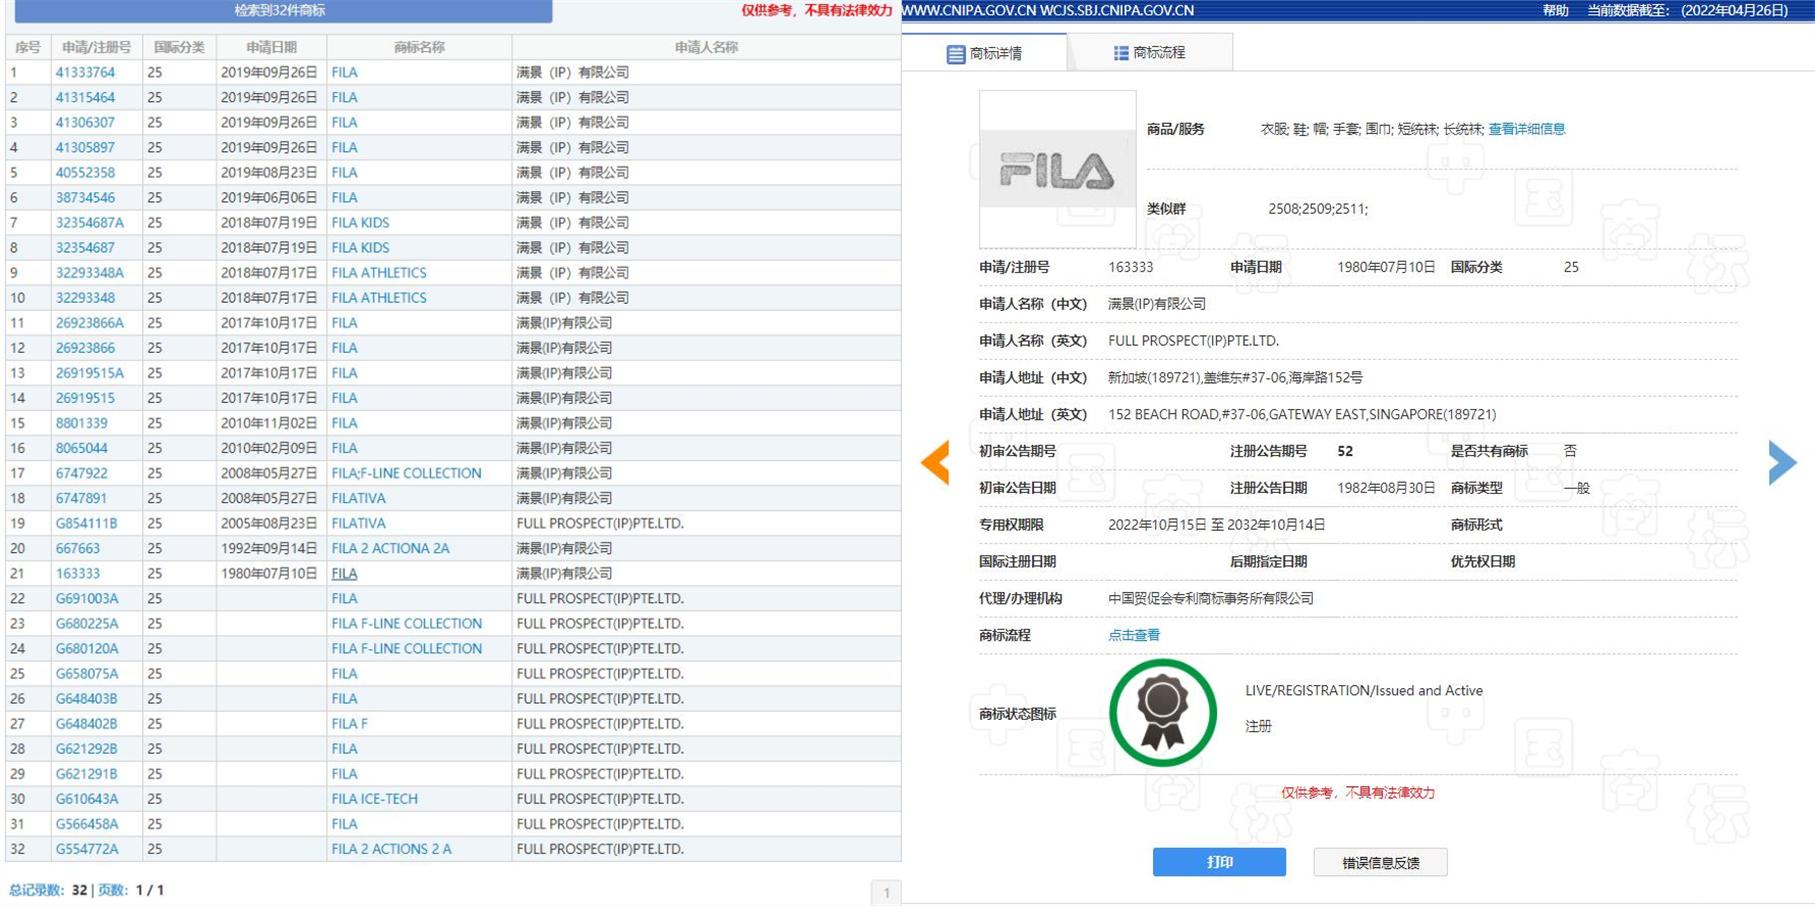Click page 1 in the pagination control
1815x906 pixels.
[x=886, y=889]
